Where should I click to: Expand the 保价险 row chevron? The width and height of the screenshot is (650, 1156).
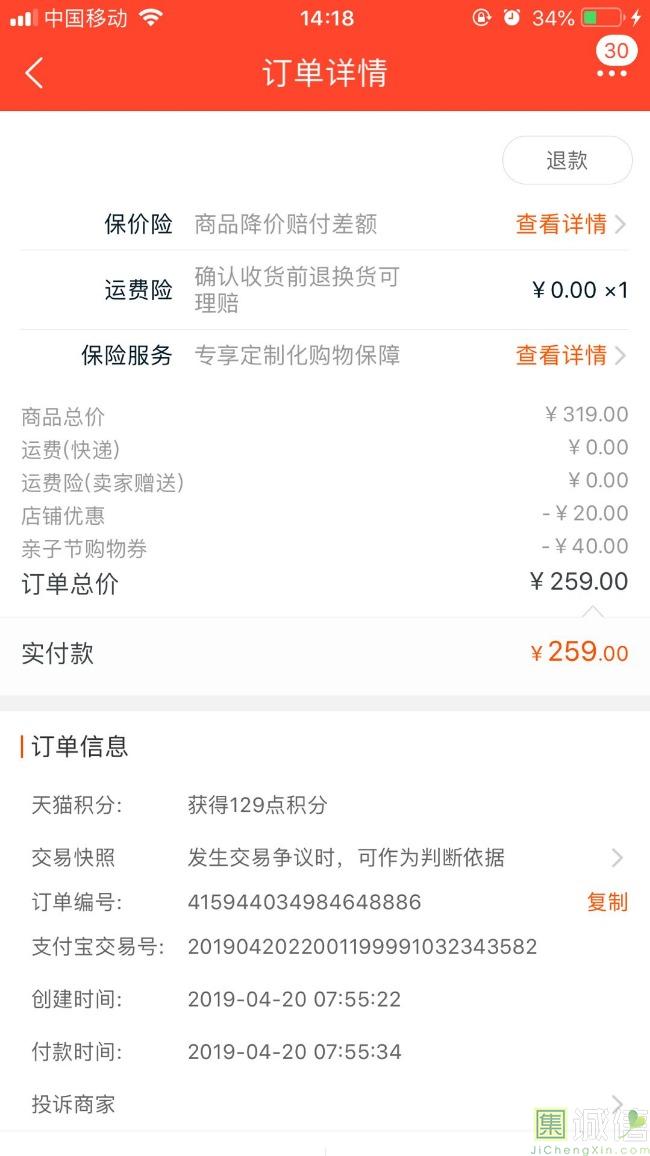(621, 224)
